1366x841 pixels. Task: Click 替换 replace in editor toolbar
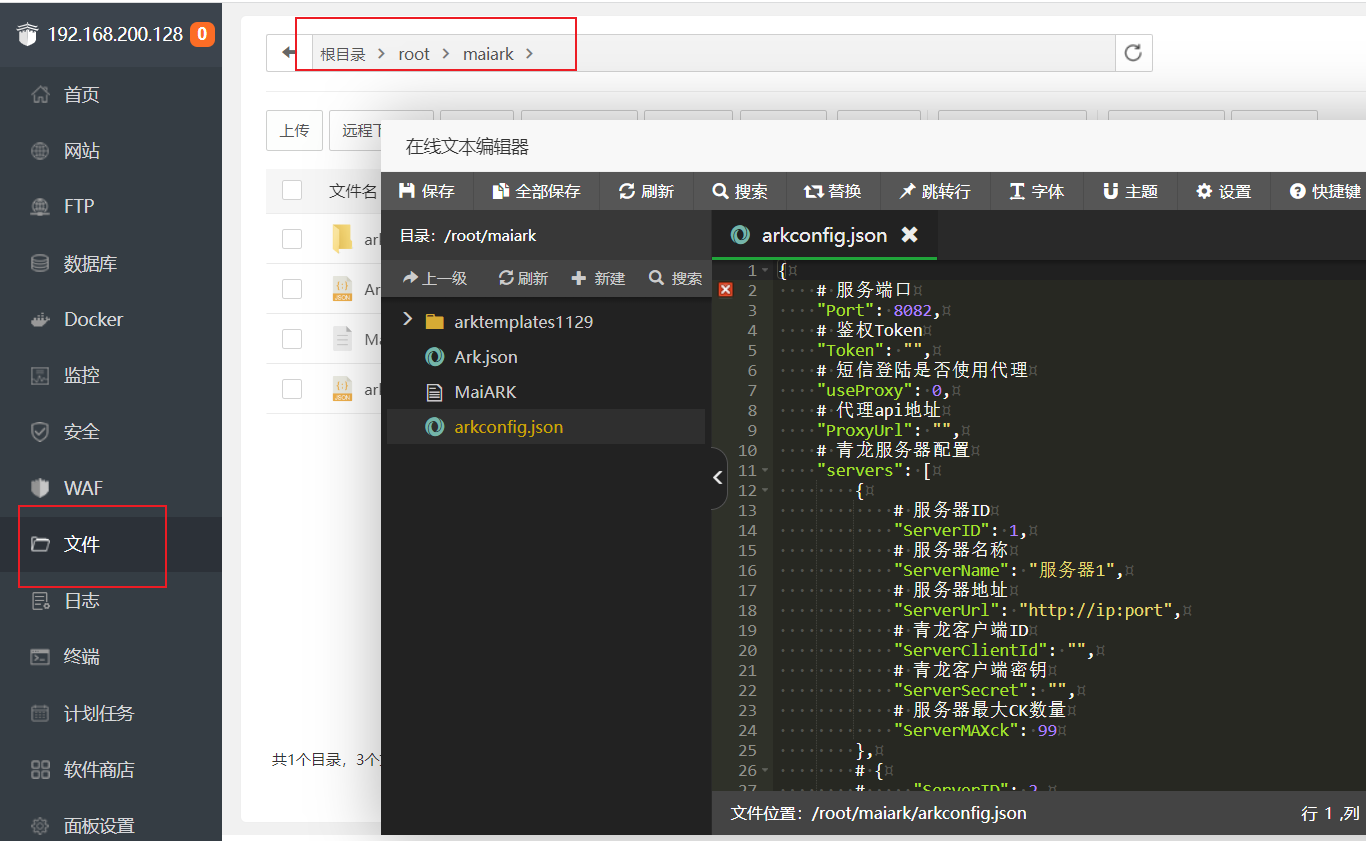(x=832, y=191)
